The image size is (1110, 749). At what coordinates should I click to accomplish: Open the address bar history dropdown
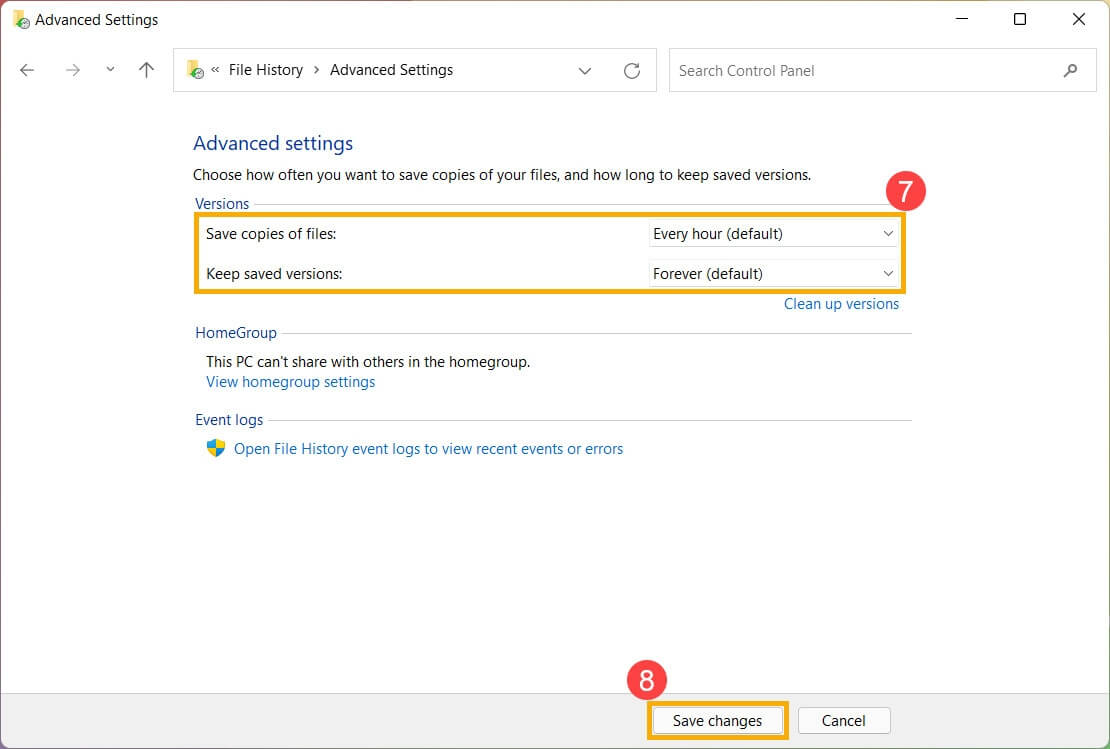tap(585, 70)
